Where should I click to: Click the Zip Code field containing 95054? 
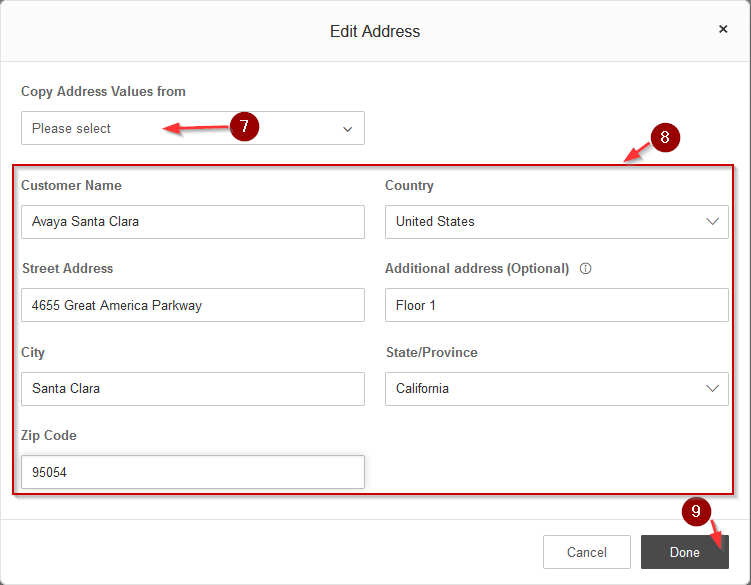[x=193, y=472]
